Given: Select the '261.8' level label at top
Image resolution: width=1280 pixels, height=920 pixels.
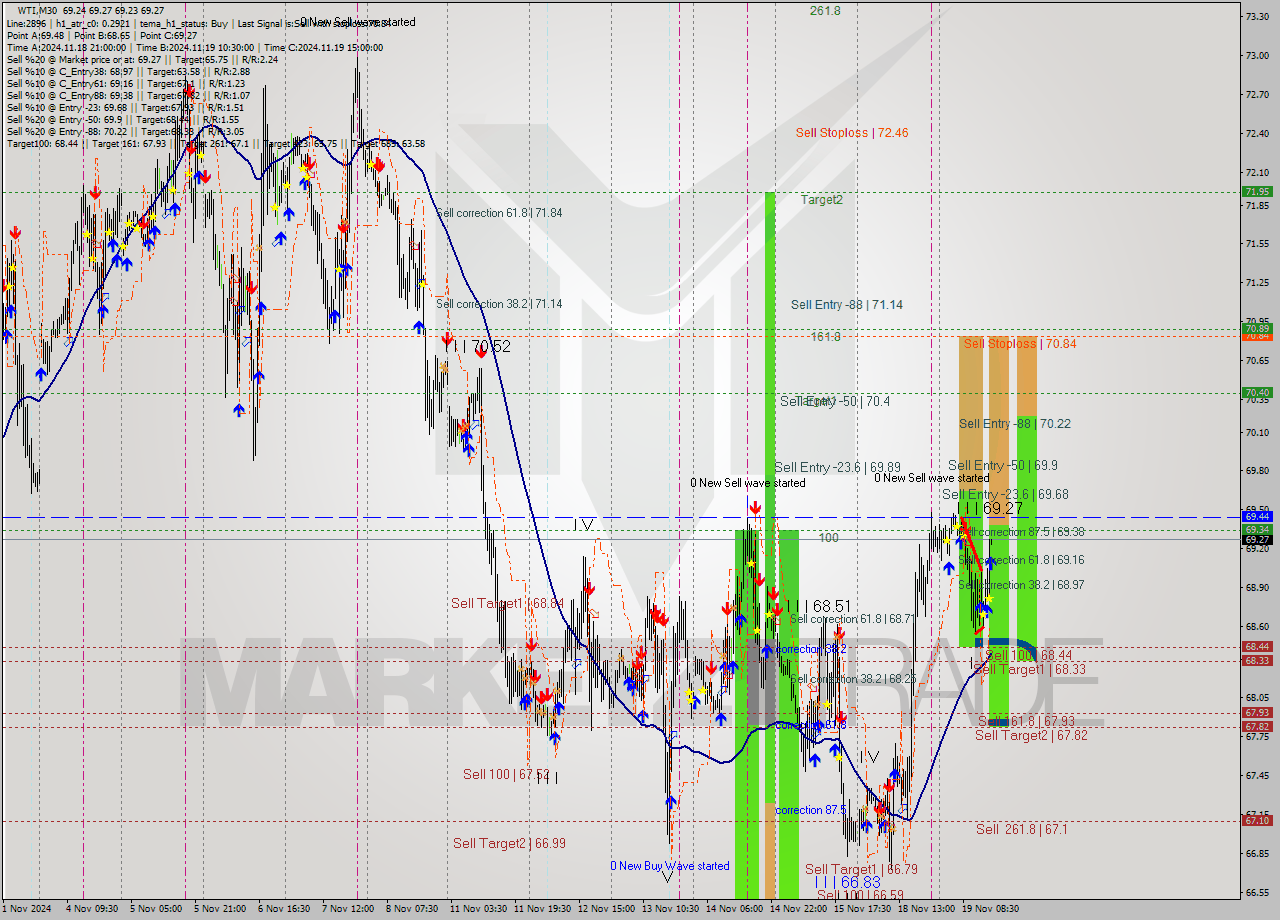Looking at the screenshot, I should (x=825, y=11).
